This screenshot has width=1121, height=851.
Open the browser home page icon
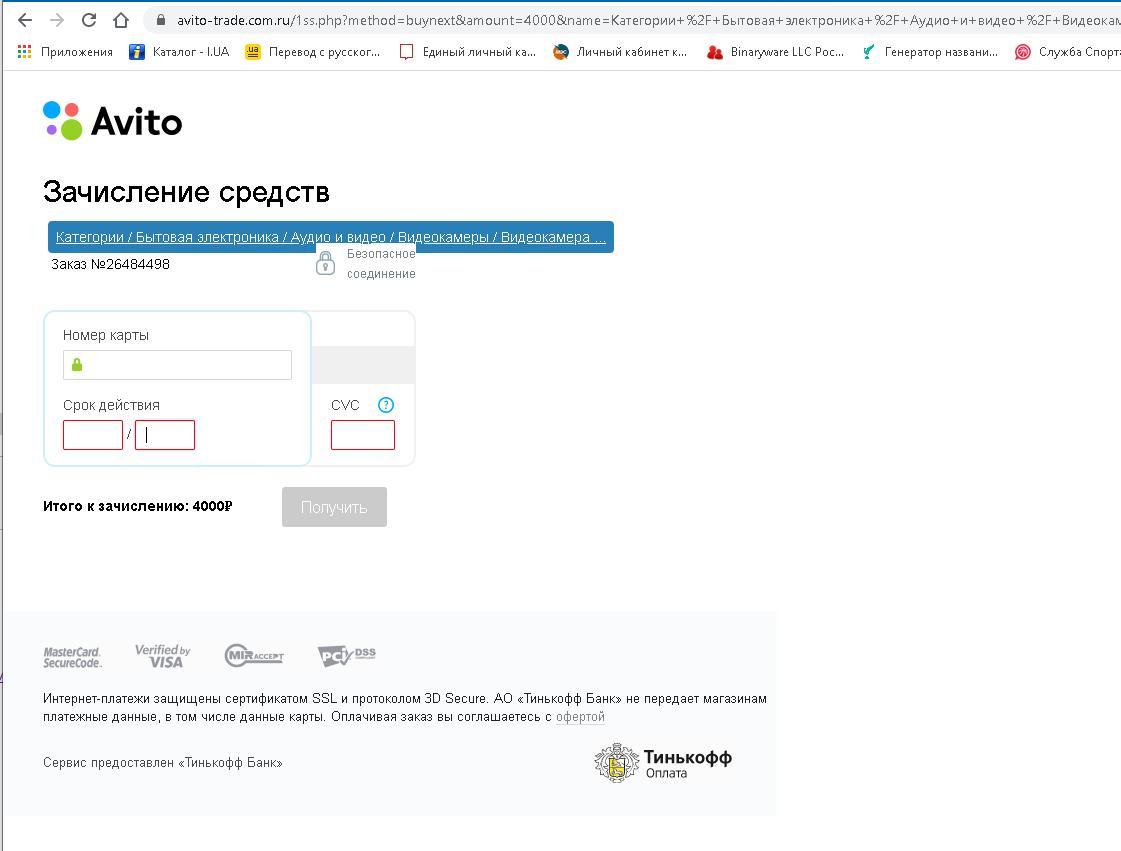tap(121, 20)
